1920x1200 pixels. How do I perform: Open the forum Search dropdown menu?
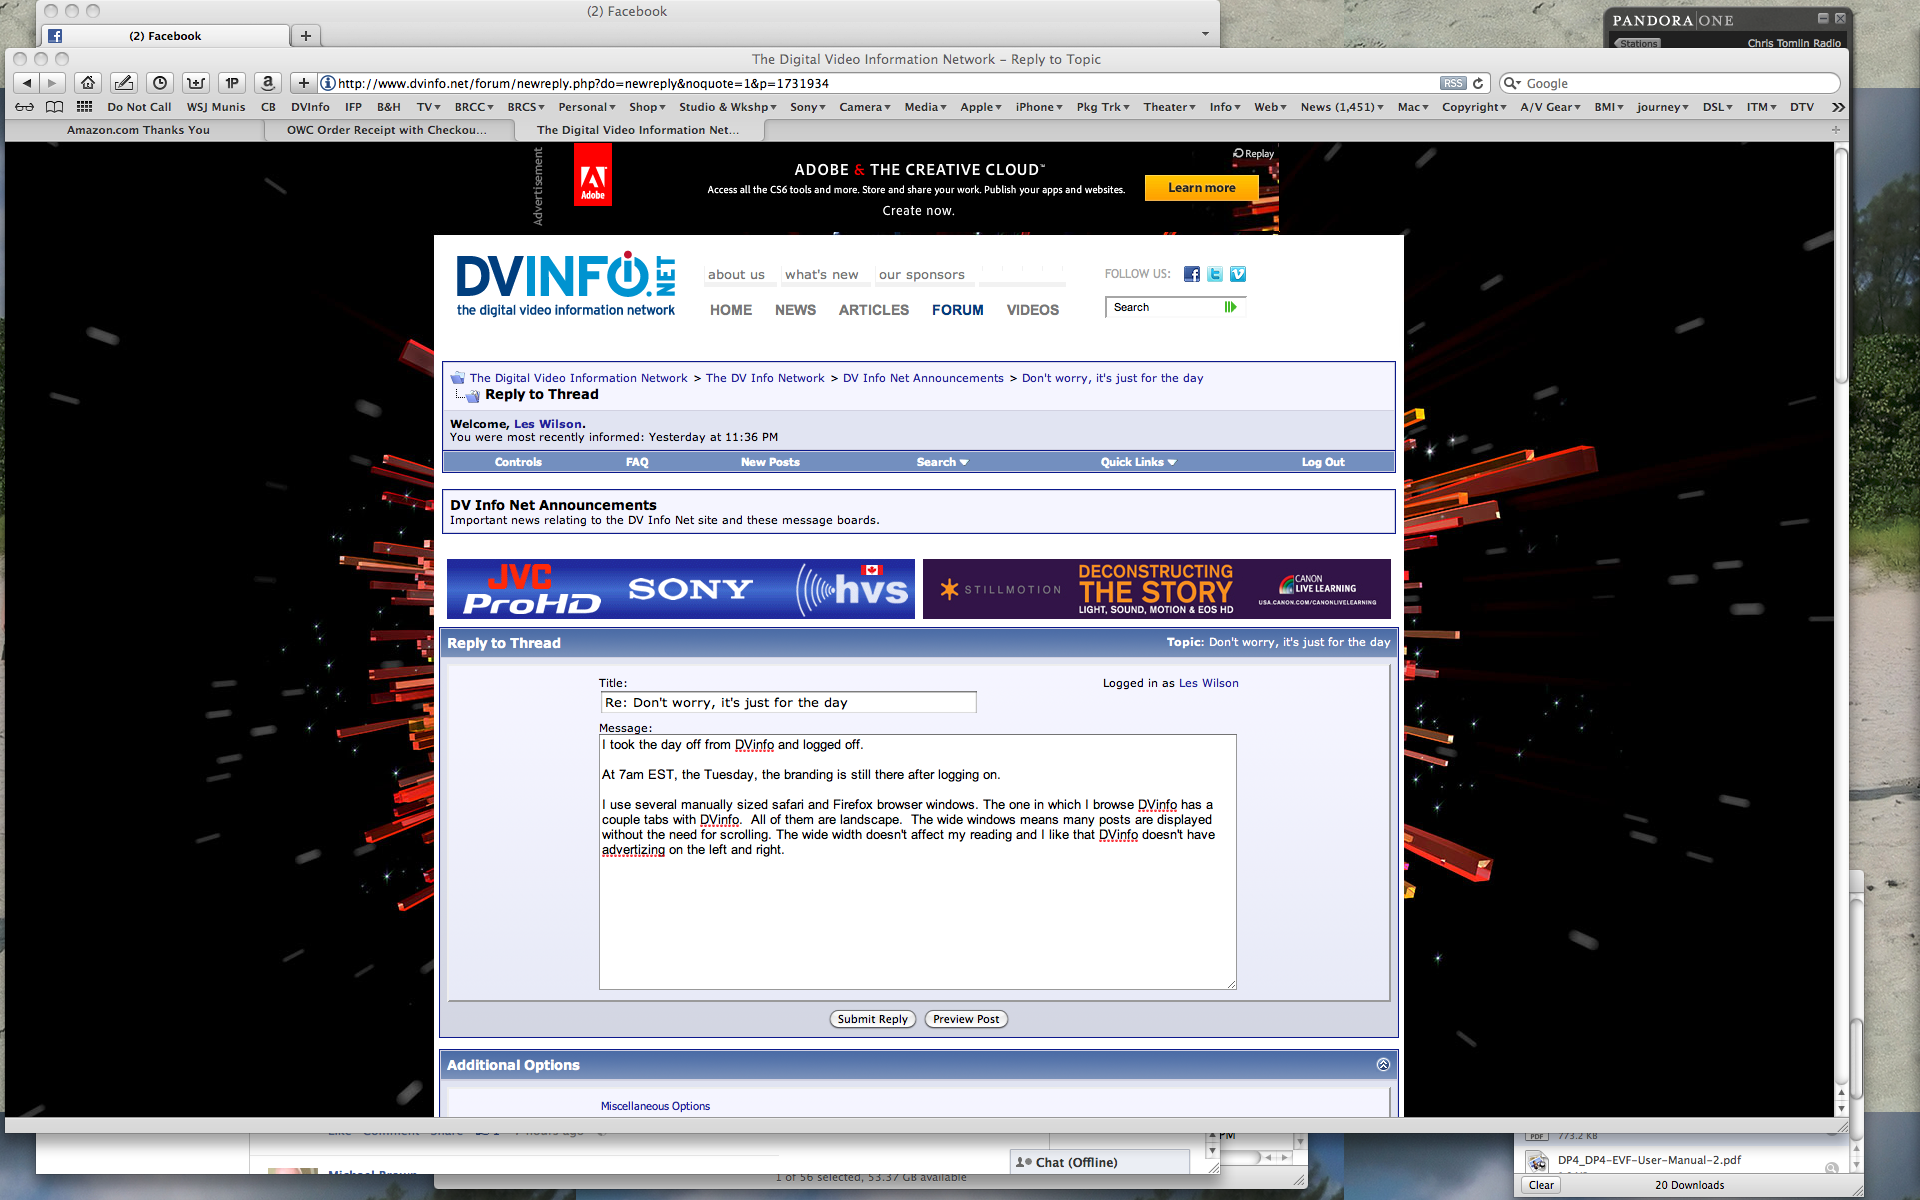[x=942, y=462]
